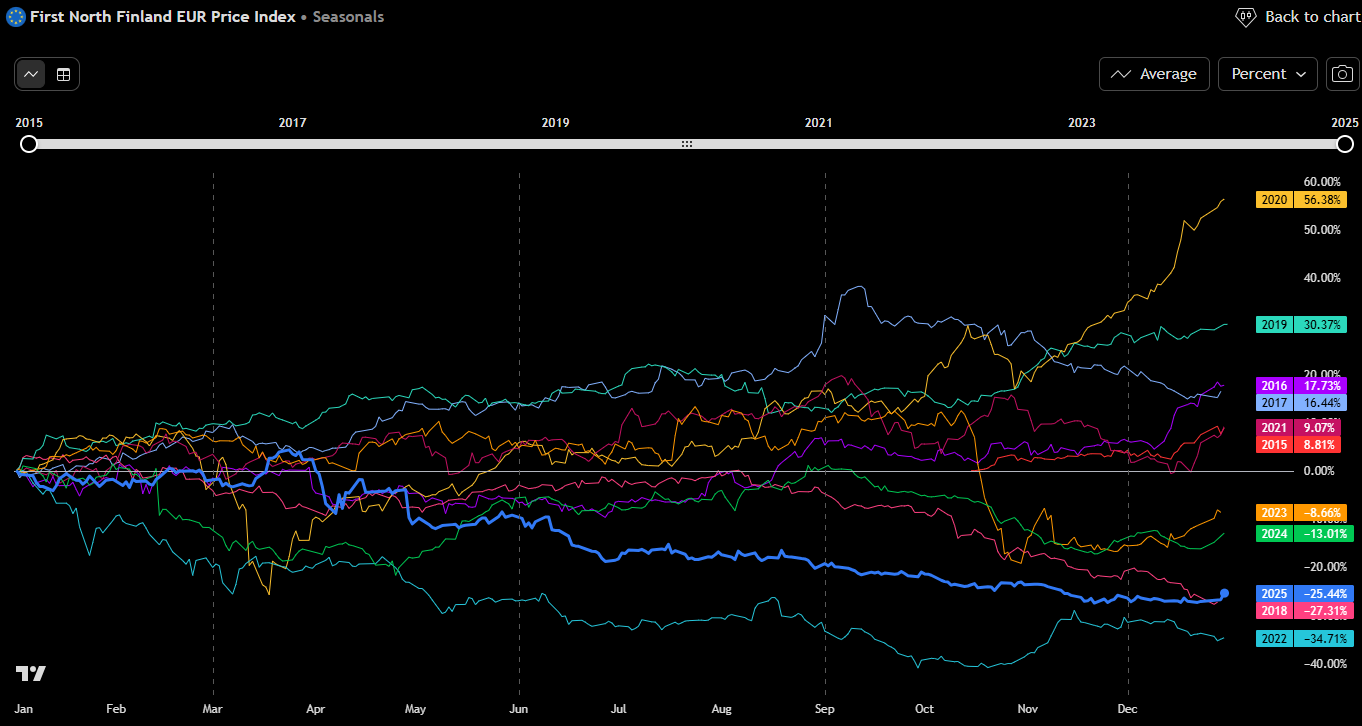Click the center grip of range slider
Image resolution: width=1362 pixels, height=726 pixels.
click(687, 144)
